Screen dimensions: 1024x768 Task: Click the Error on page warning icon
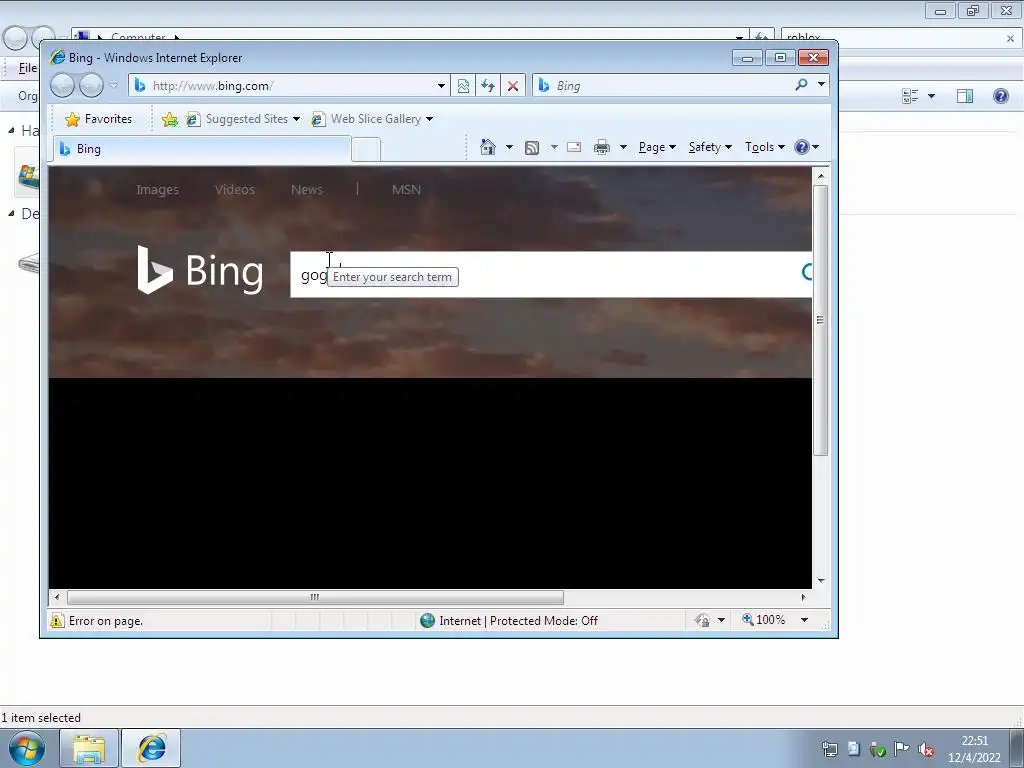(57, 620)
